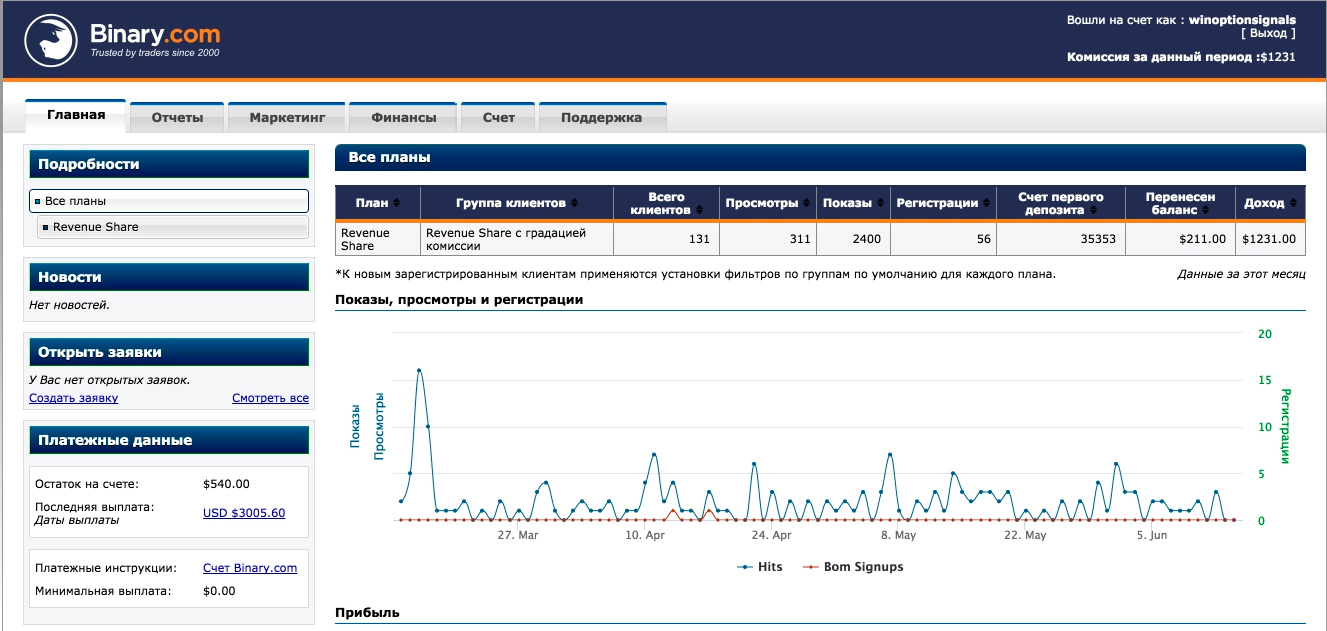Click the Binary.com bull logo icon

(50, 41)
